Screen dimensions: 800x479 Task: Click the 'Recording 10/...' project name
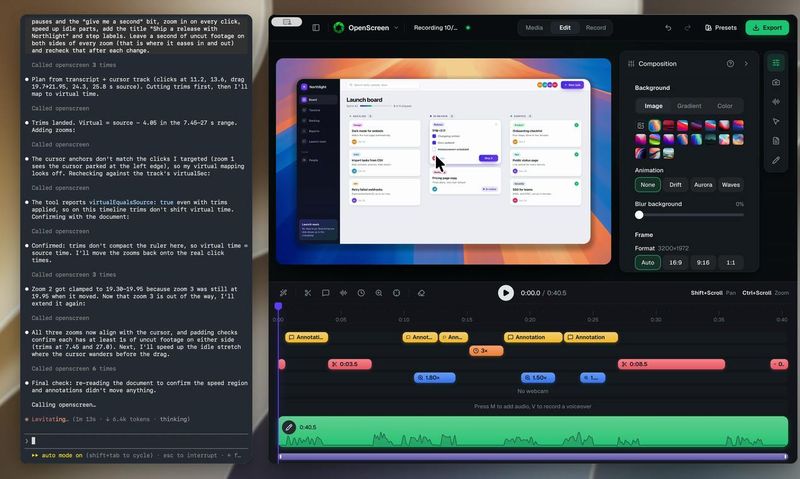click(x=435, y=28)
